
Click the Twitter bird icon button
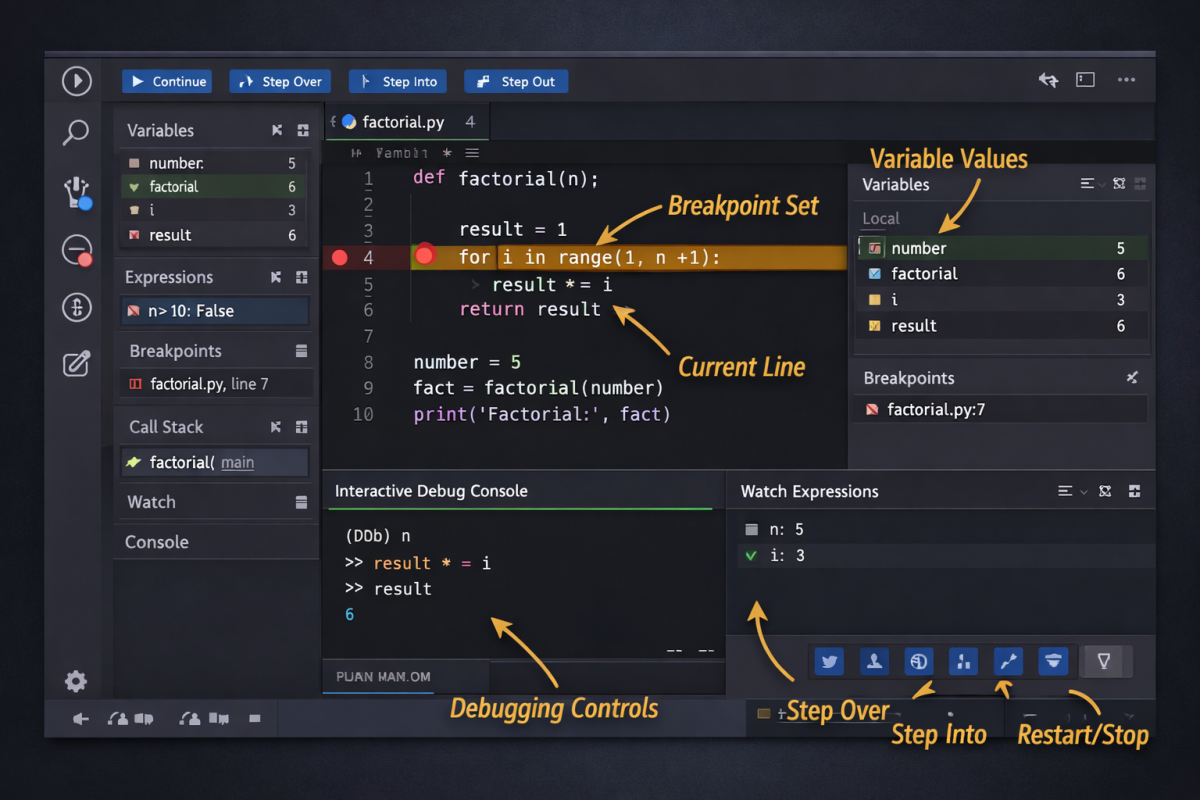tap(829, 661)
